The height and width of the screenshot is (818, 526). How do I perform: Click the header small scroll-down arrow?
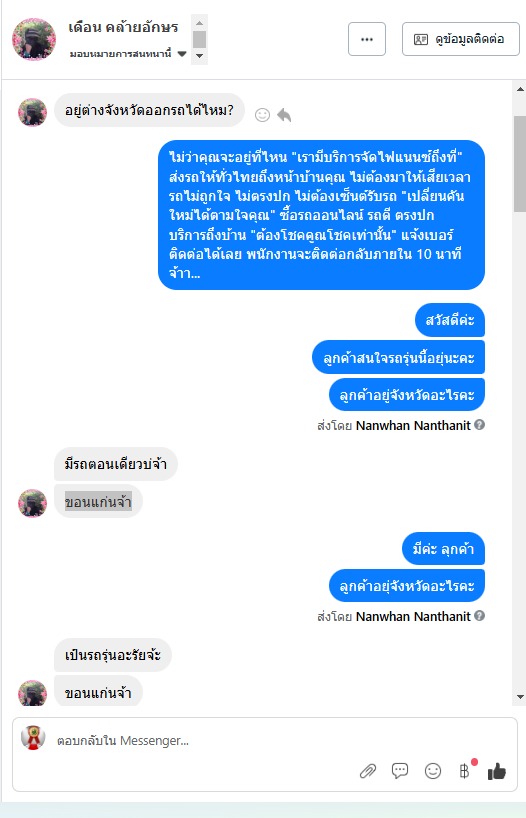199,55
